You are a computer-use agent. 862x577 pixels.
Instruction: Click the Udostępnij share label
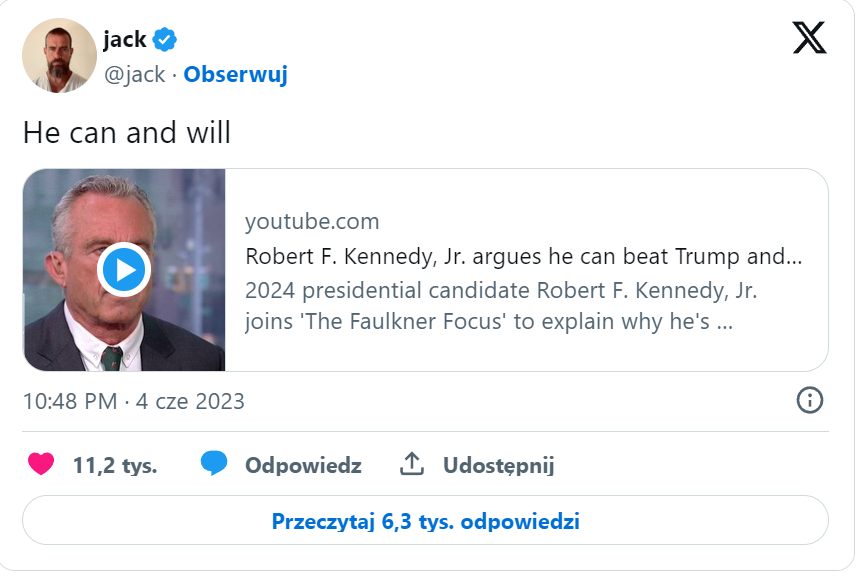499,465
